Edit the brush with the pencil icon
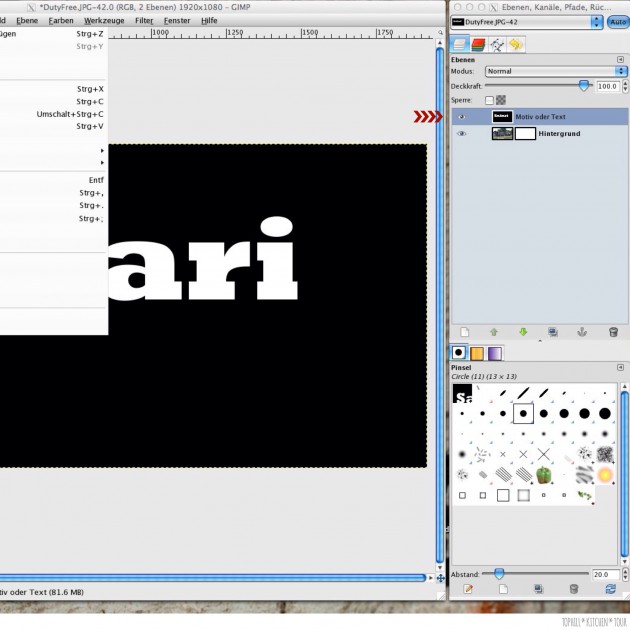The image size is (630, 630). 468,589
